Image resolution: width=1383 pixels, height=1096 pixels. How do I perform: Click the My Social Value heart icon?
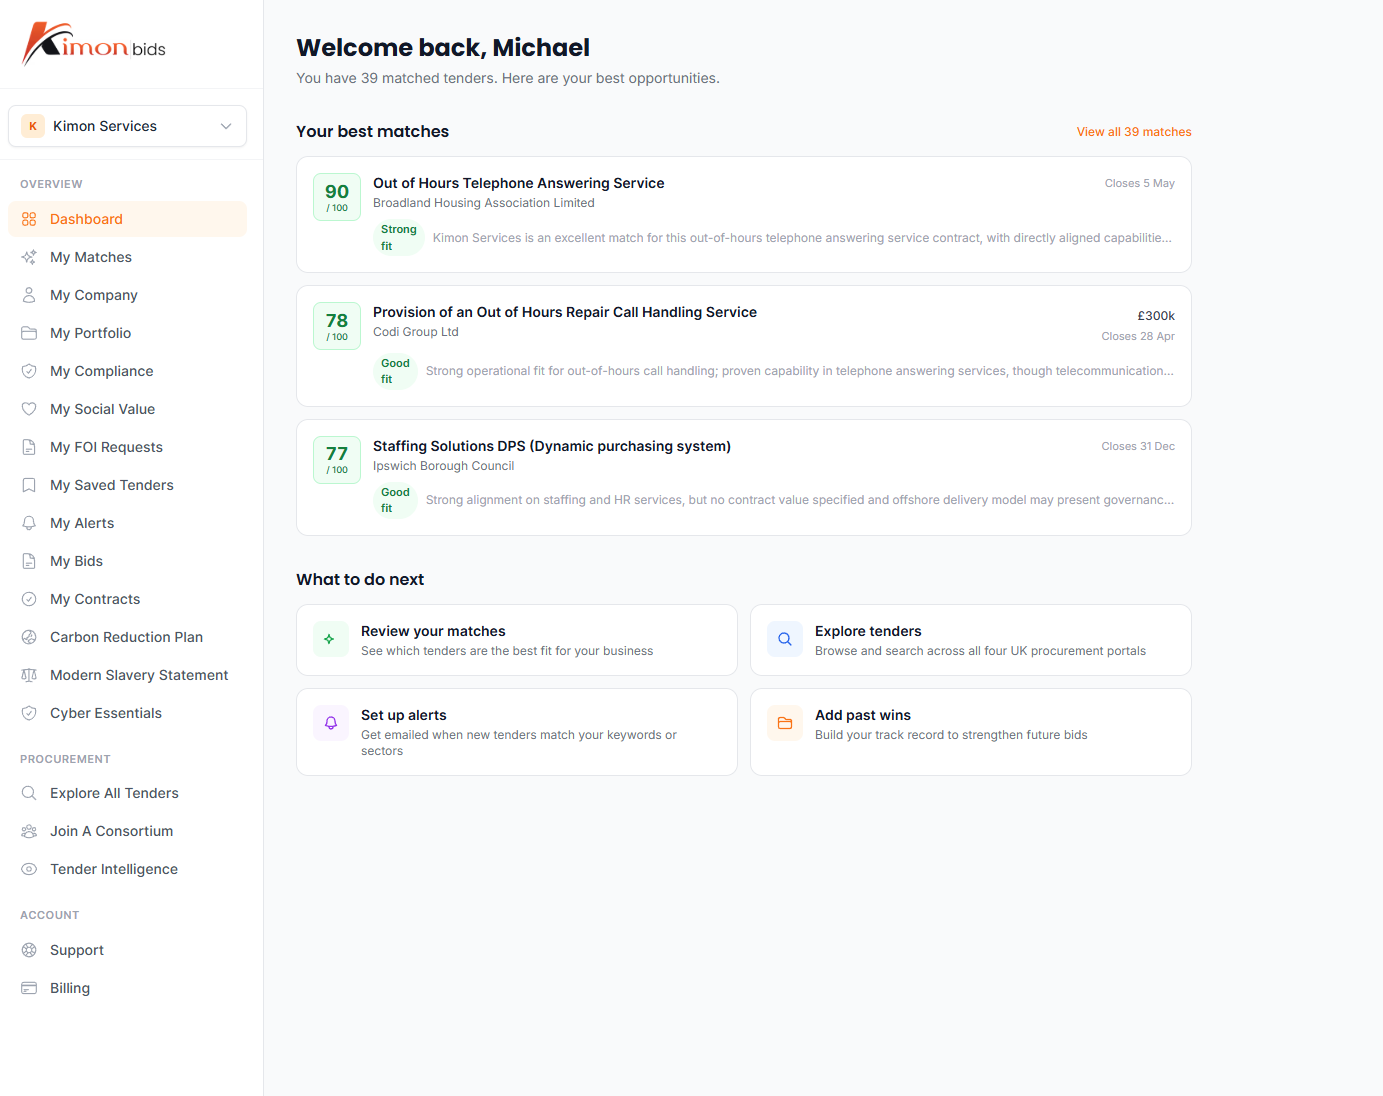tap(29, 409)
